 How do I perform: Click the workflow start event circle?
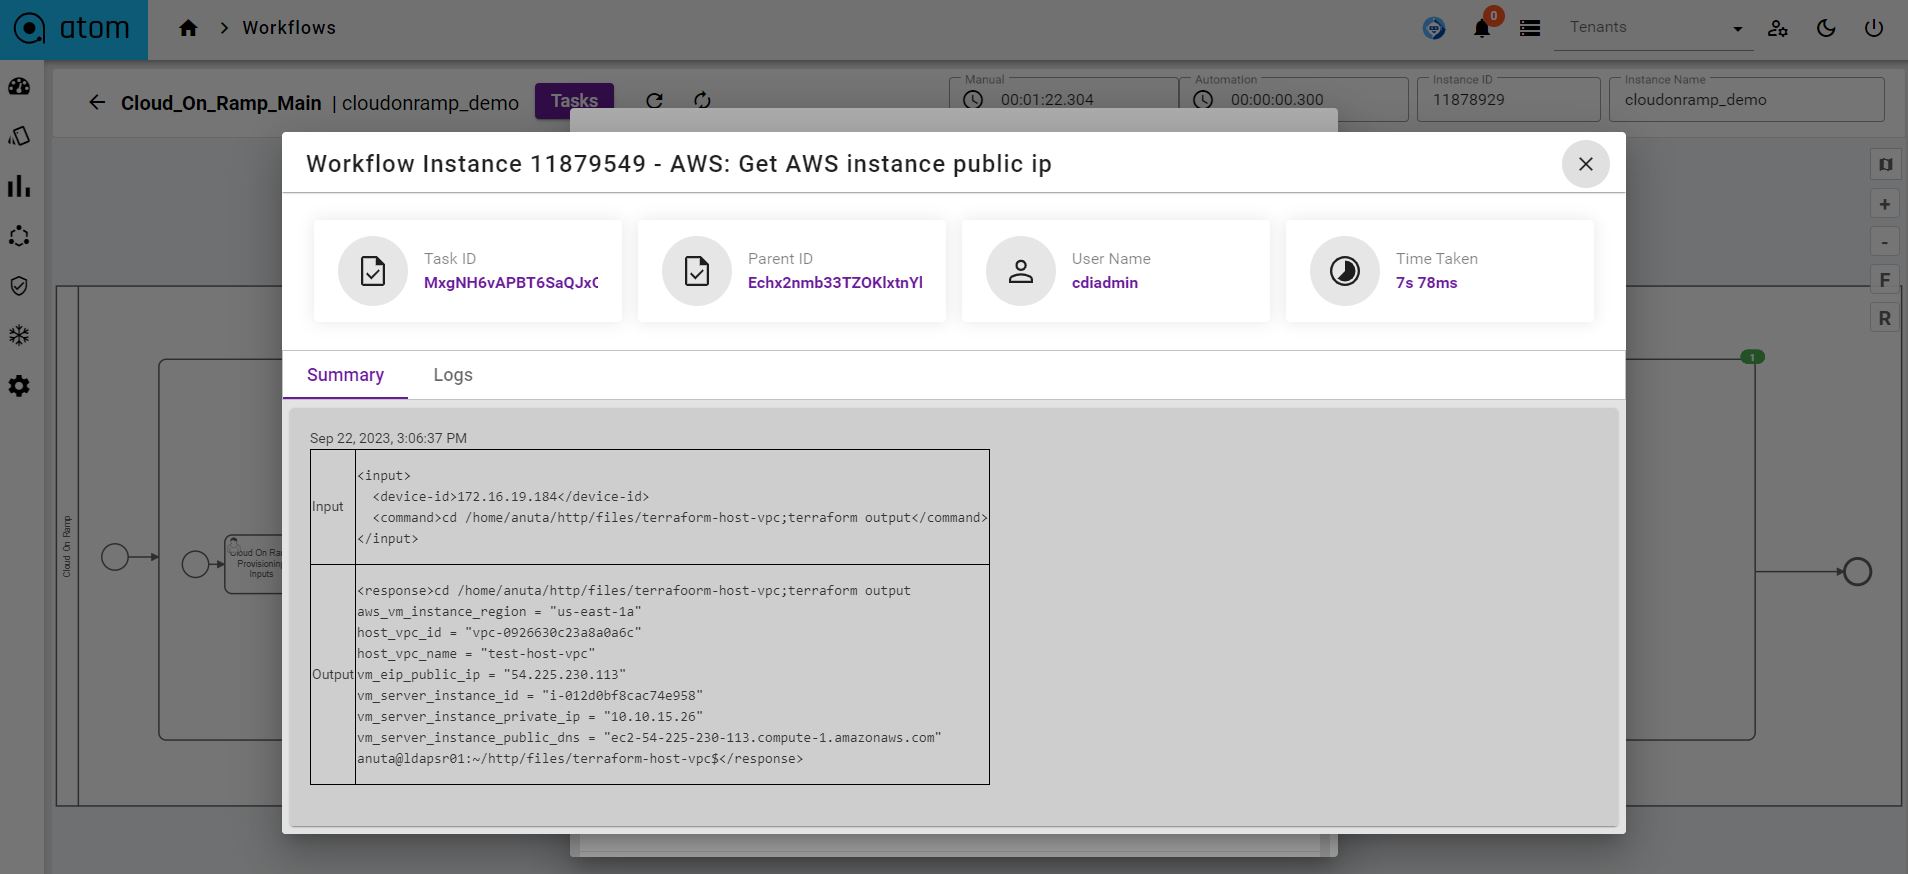click(115, 557)
